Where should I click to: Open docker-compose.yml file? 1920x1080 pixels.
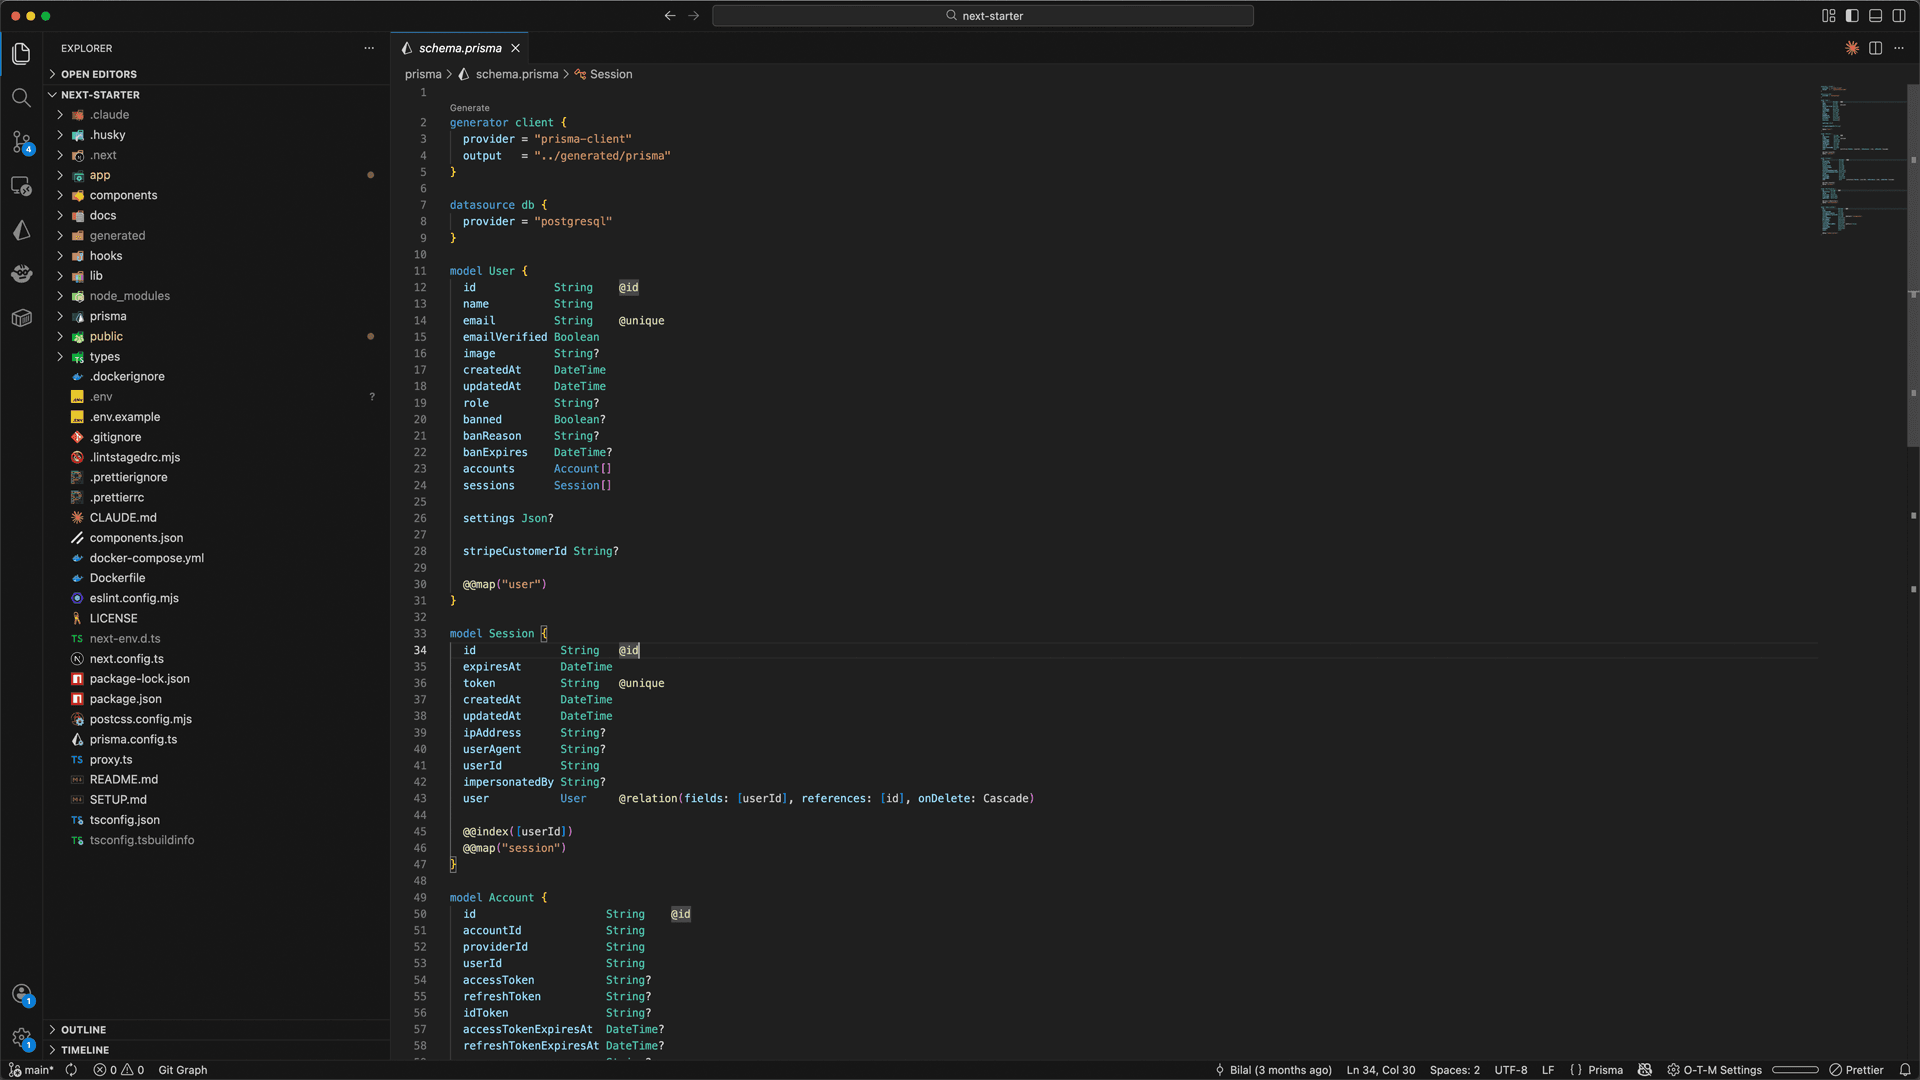[146, 558]
